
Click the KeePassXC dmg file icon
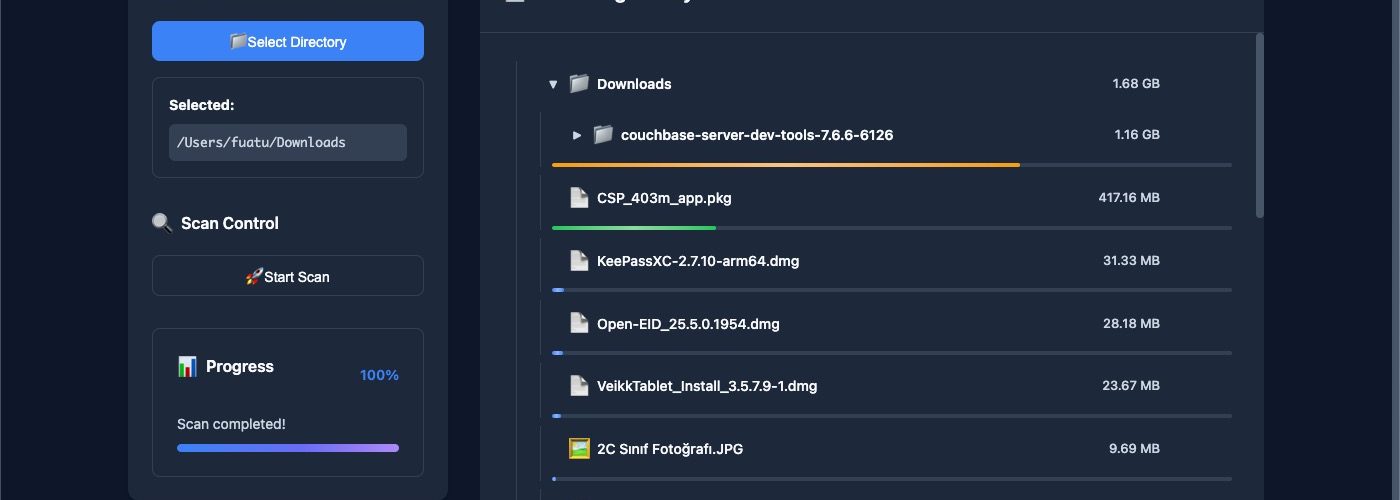[579, 261]
